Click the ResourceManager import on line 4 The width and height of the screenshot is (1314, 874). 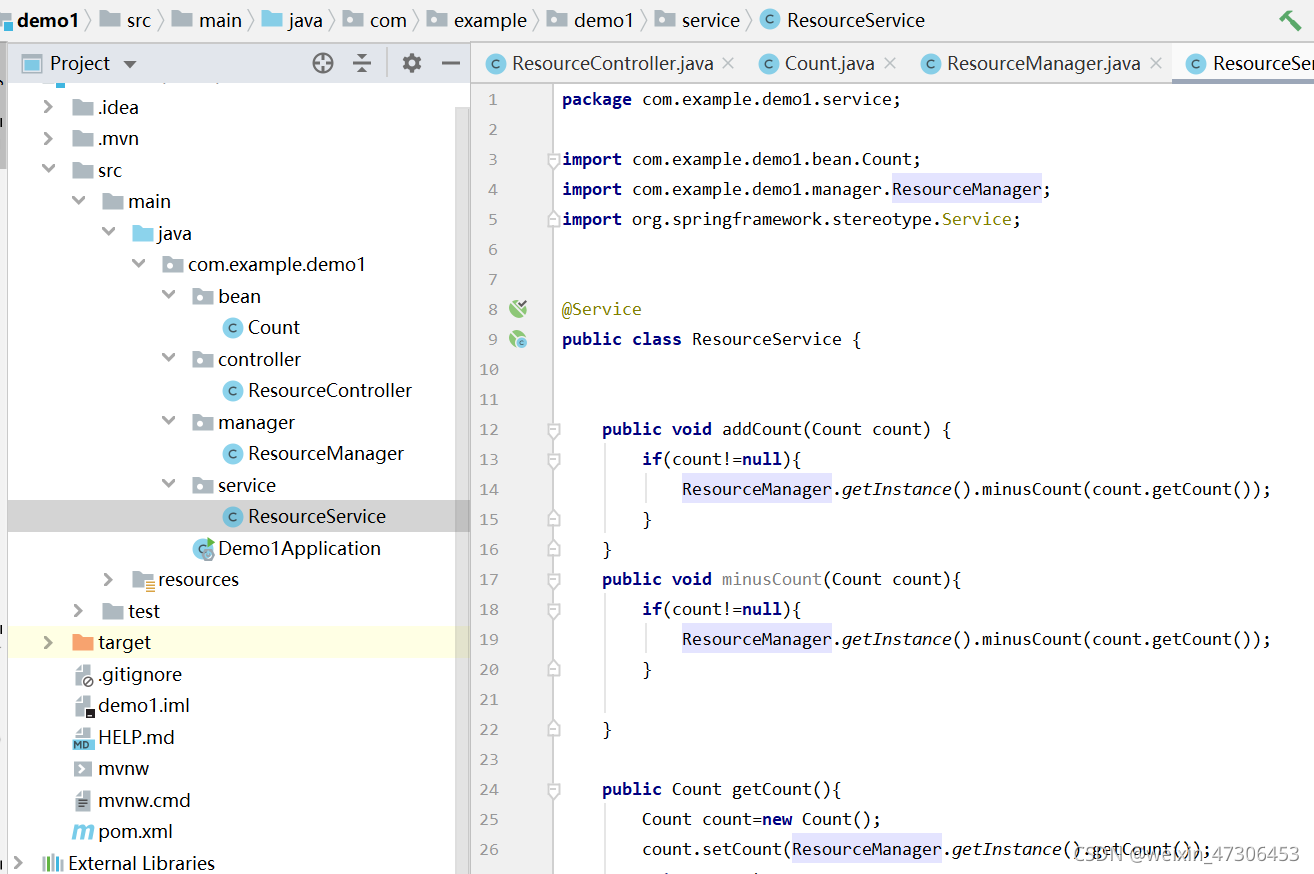point(966,189)
